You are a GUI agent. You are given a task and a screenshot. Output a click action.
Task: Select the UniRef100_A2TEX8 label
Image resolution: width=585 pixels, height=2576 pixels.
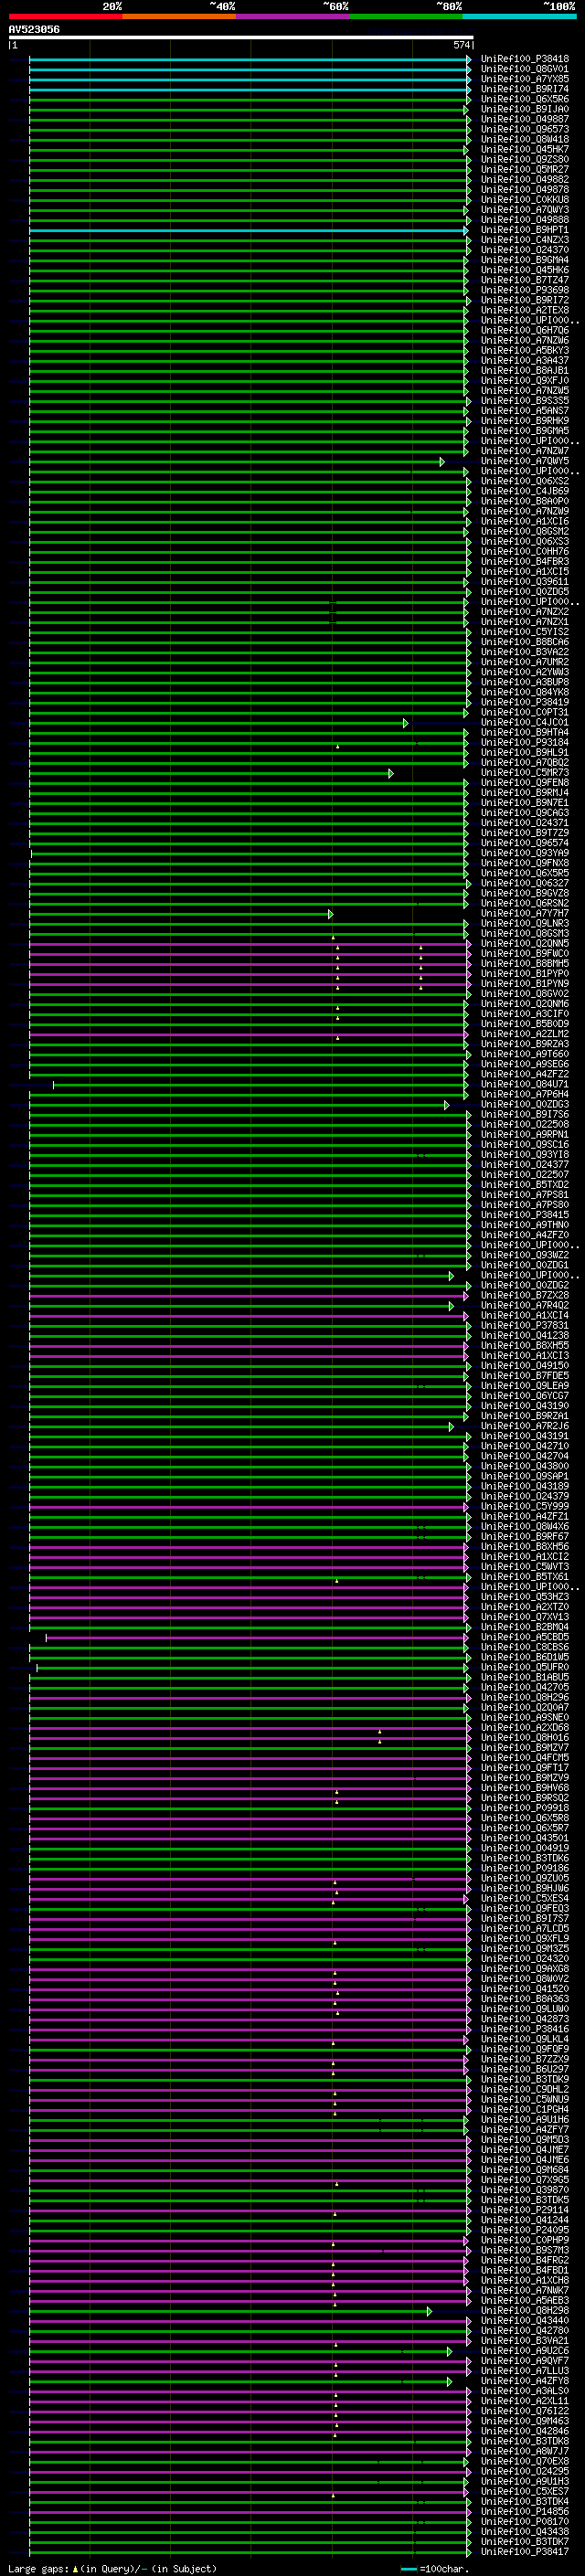(x=524, y=310)
